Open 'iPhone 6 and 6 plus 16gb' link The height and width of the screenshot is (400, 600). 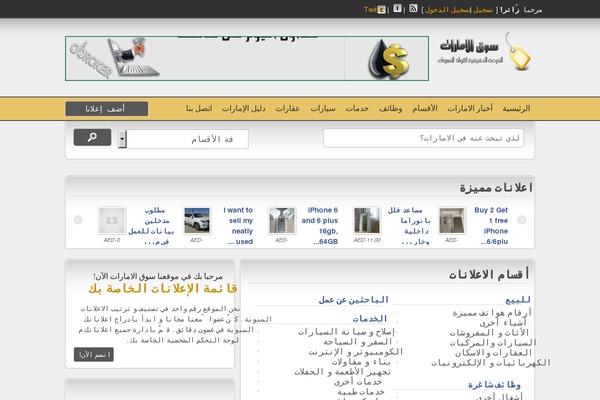[x=320, y=226]
